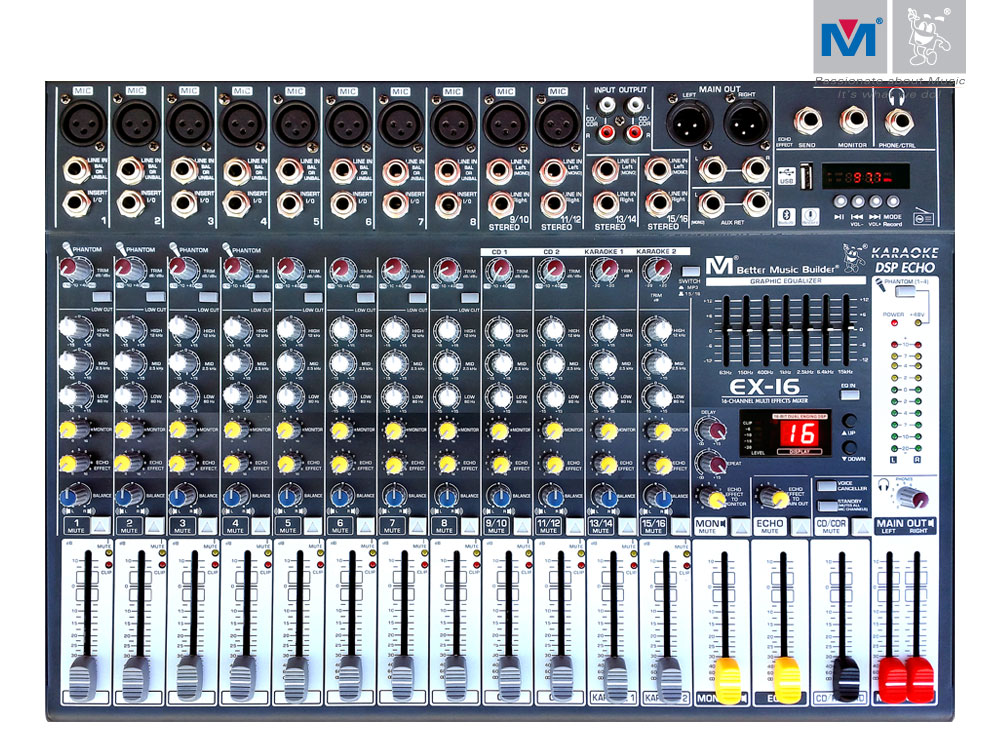
Task: Click the USB port slot
Action: pyautogui.click(x=806, y=175)
